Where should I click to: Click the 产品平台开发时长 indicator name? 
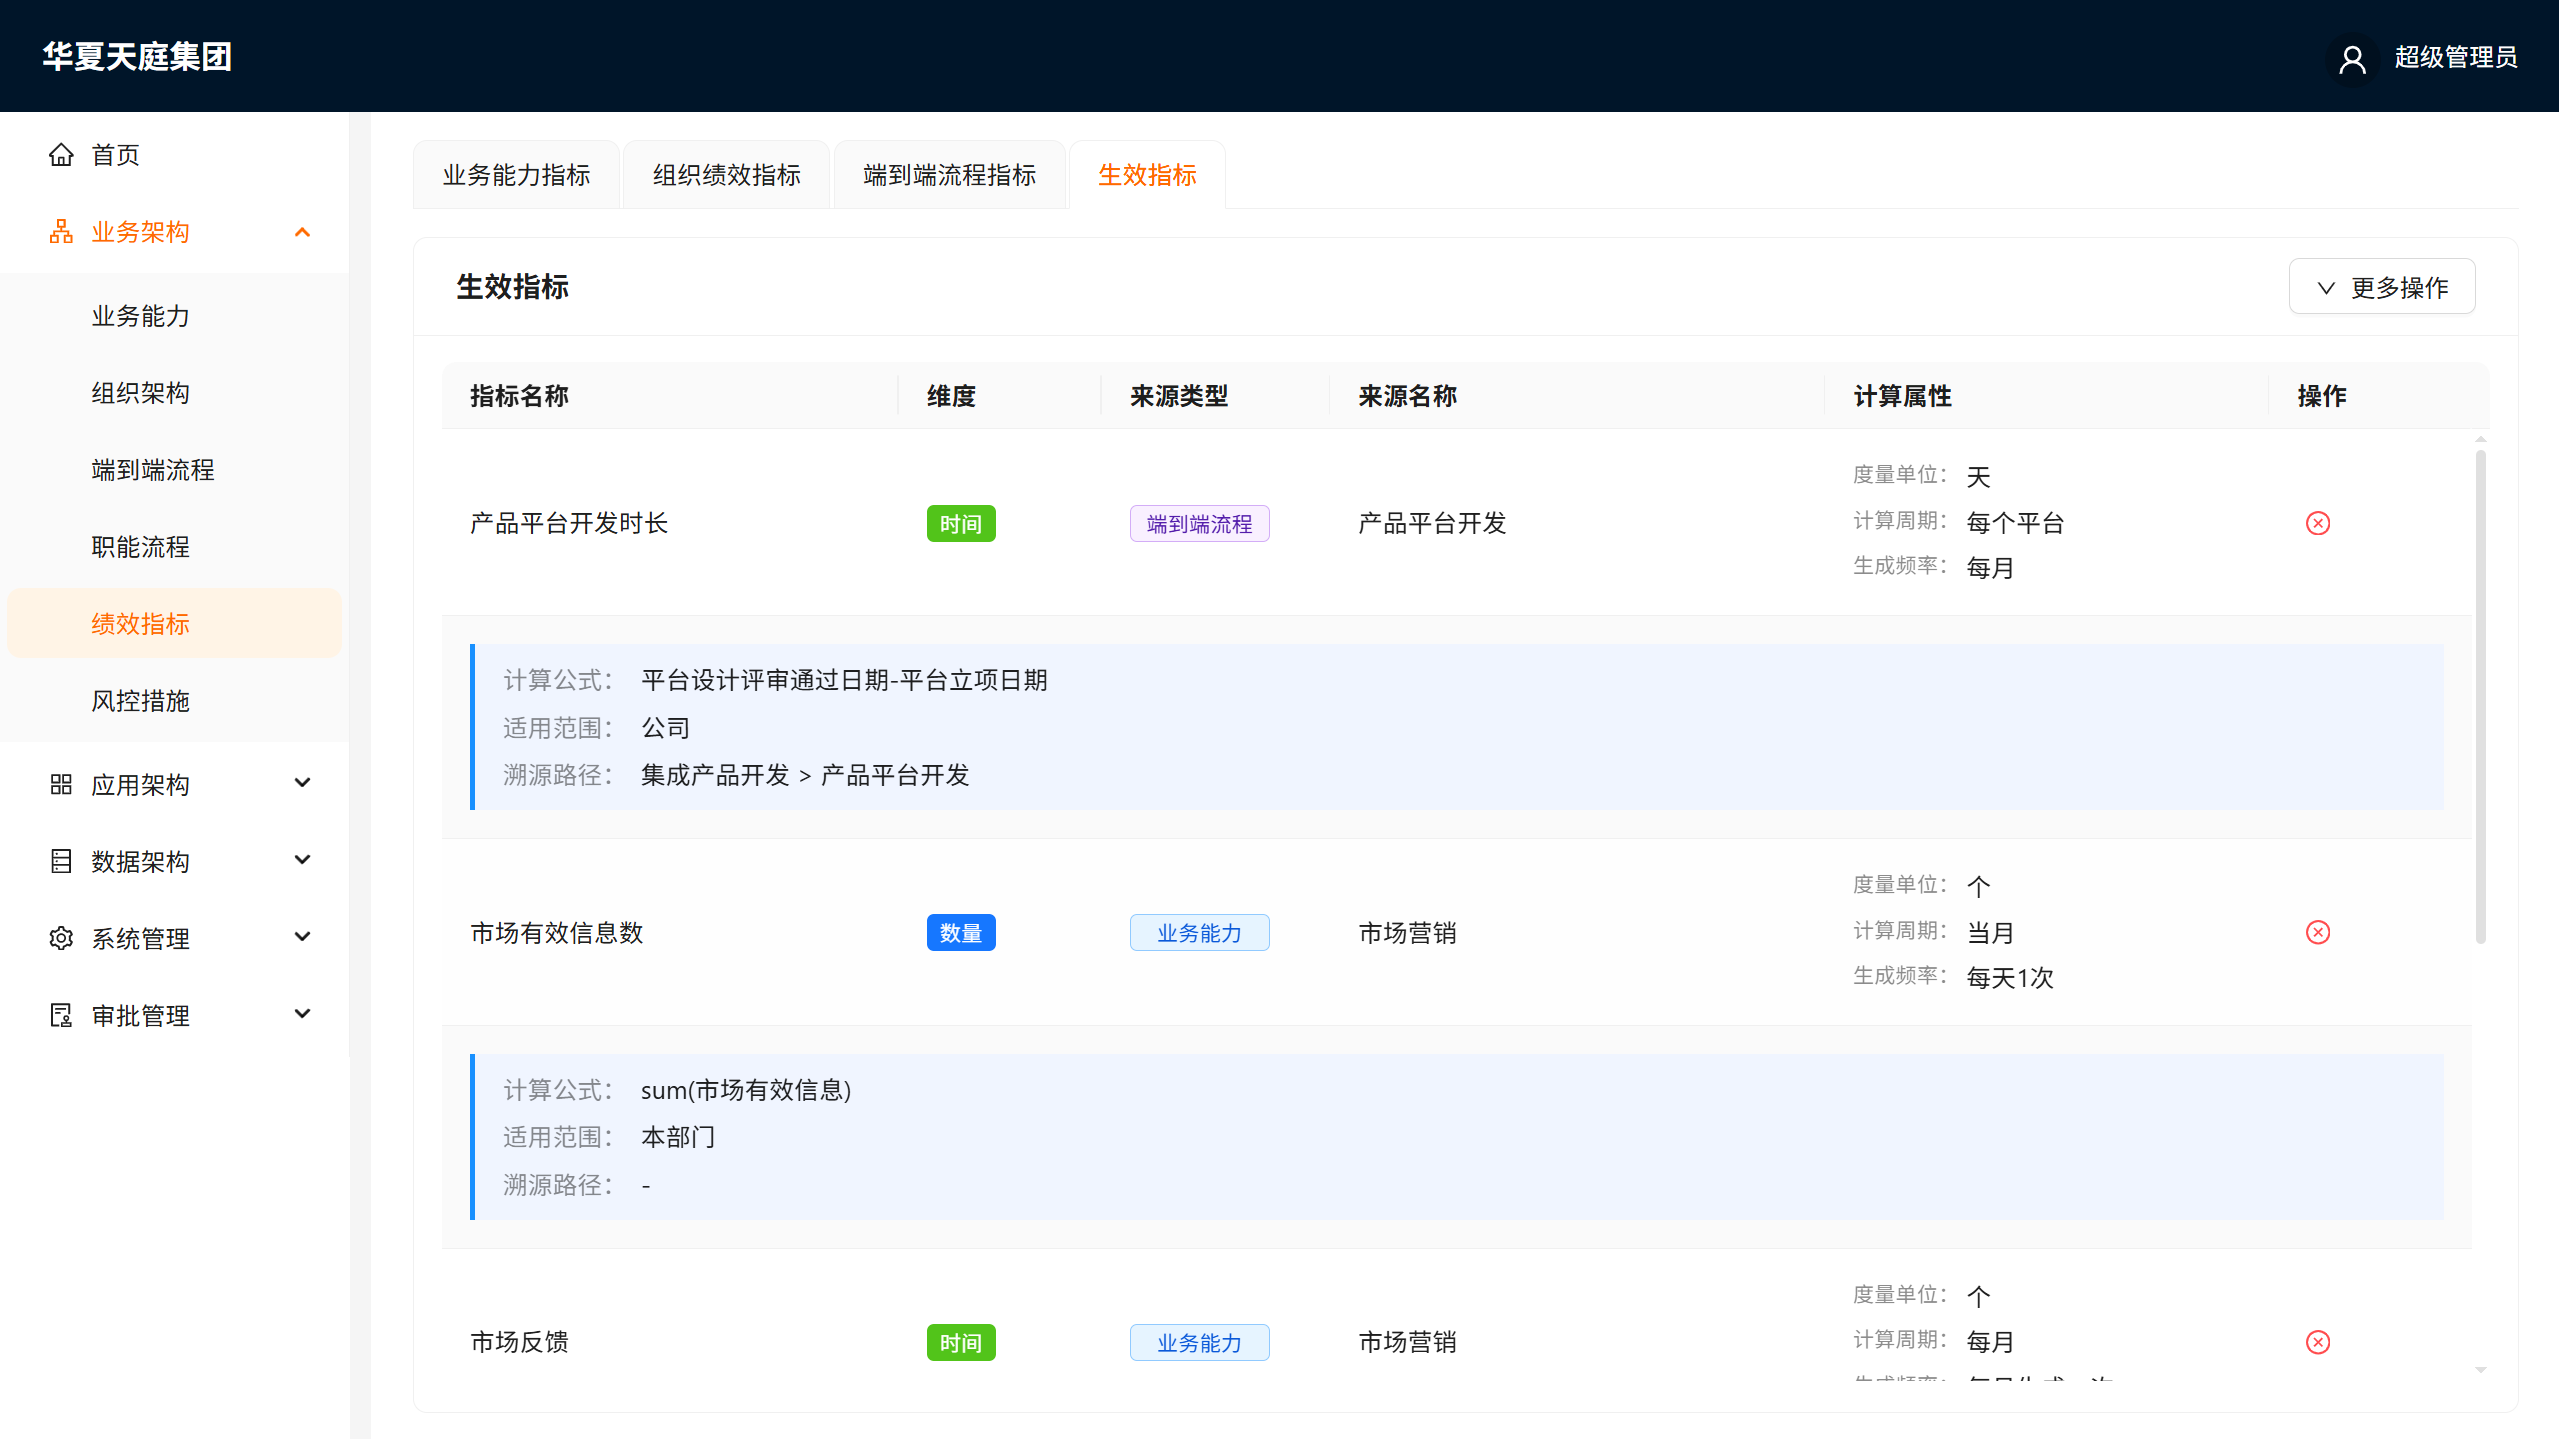pos(569,523)
